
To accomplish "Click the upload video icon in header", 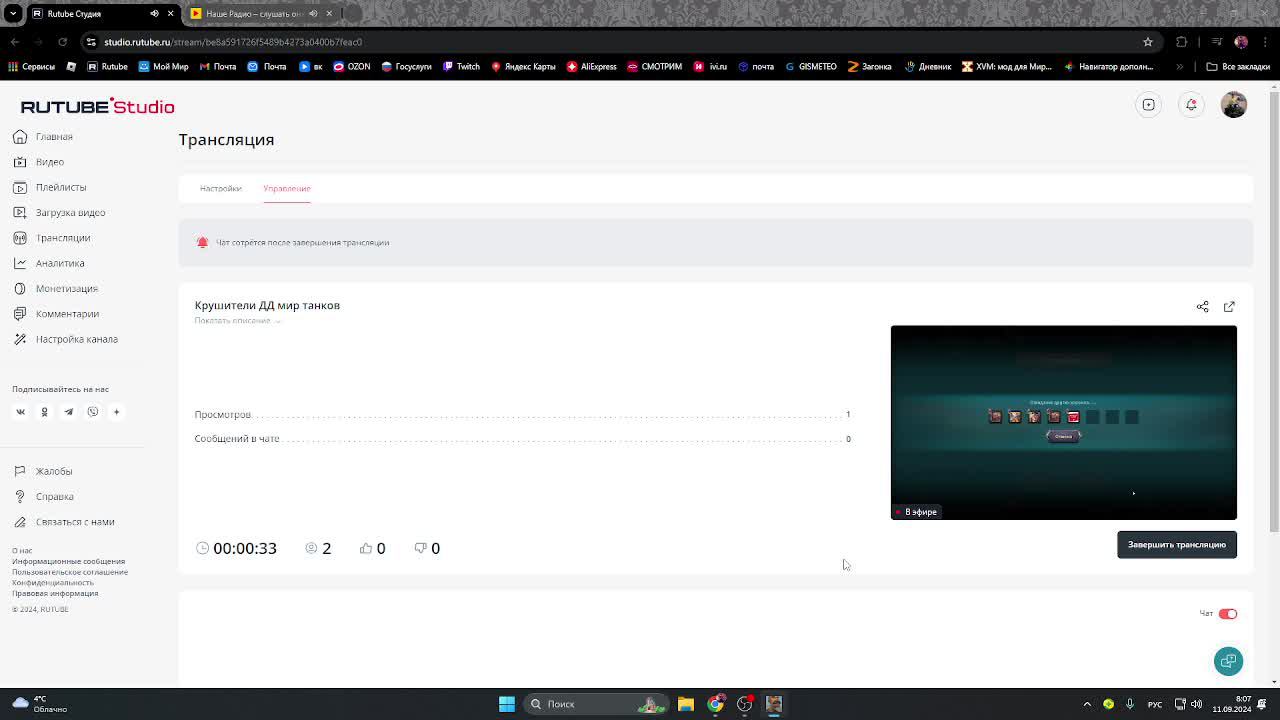I will [1149, 105].
